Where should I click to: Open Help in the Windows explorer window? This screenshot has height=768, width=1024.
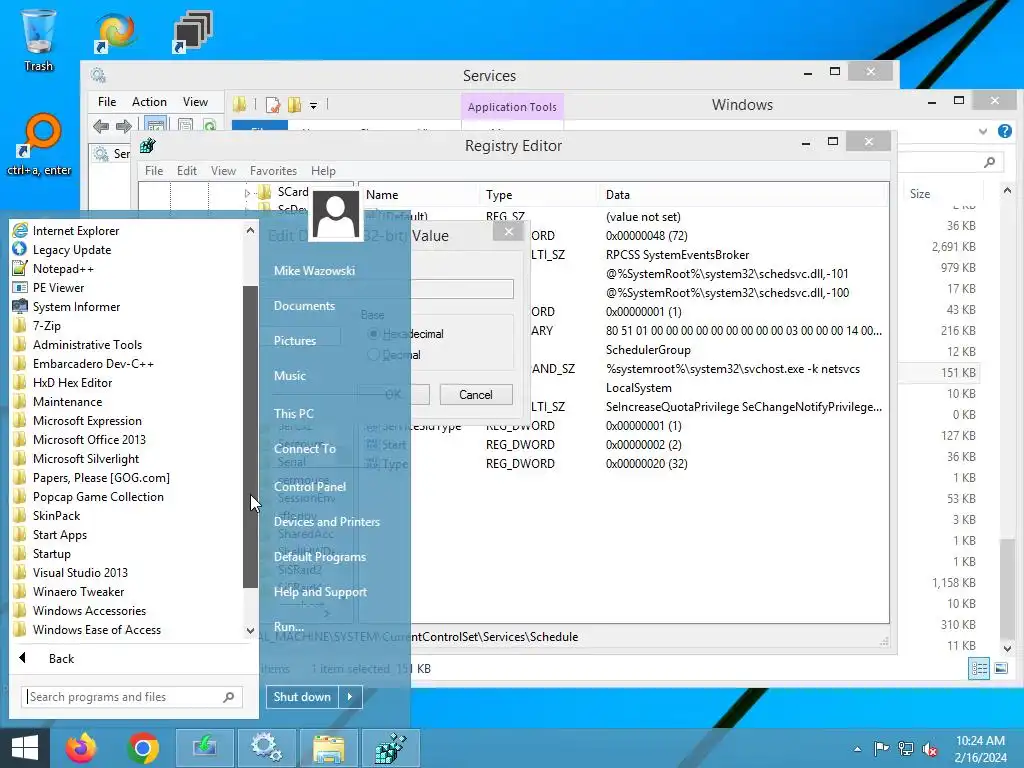(x=1004, y=131)
